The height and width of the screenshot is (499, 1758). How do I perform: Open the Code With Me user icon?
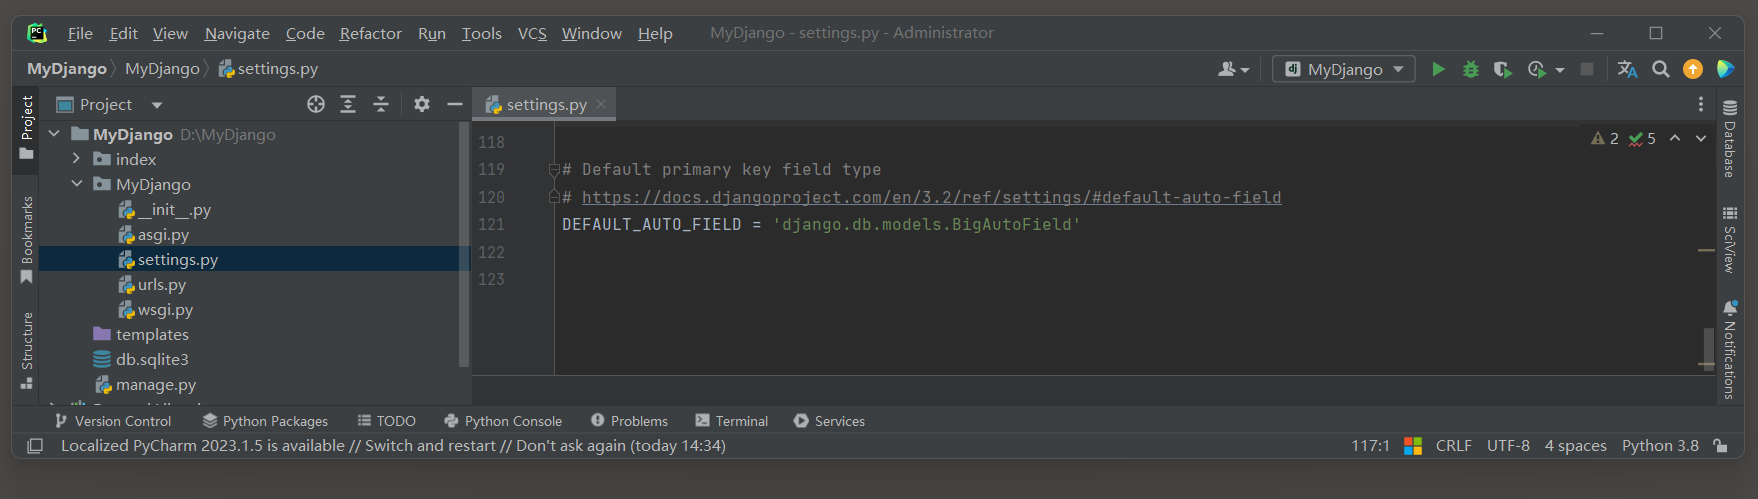[1227, 69]
